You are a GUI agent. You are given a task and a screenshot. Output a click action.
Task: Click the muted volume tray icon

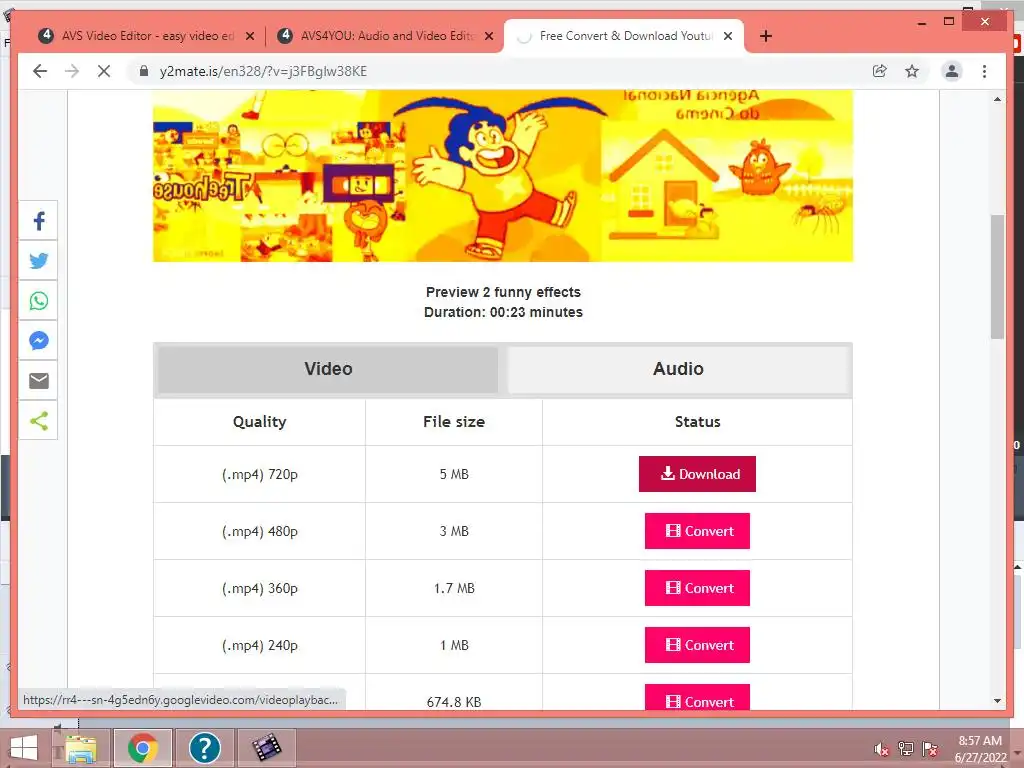881,749
